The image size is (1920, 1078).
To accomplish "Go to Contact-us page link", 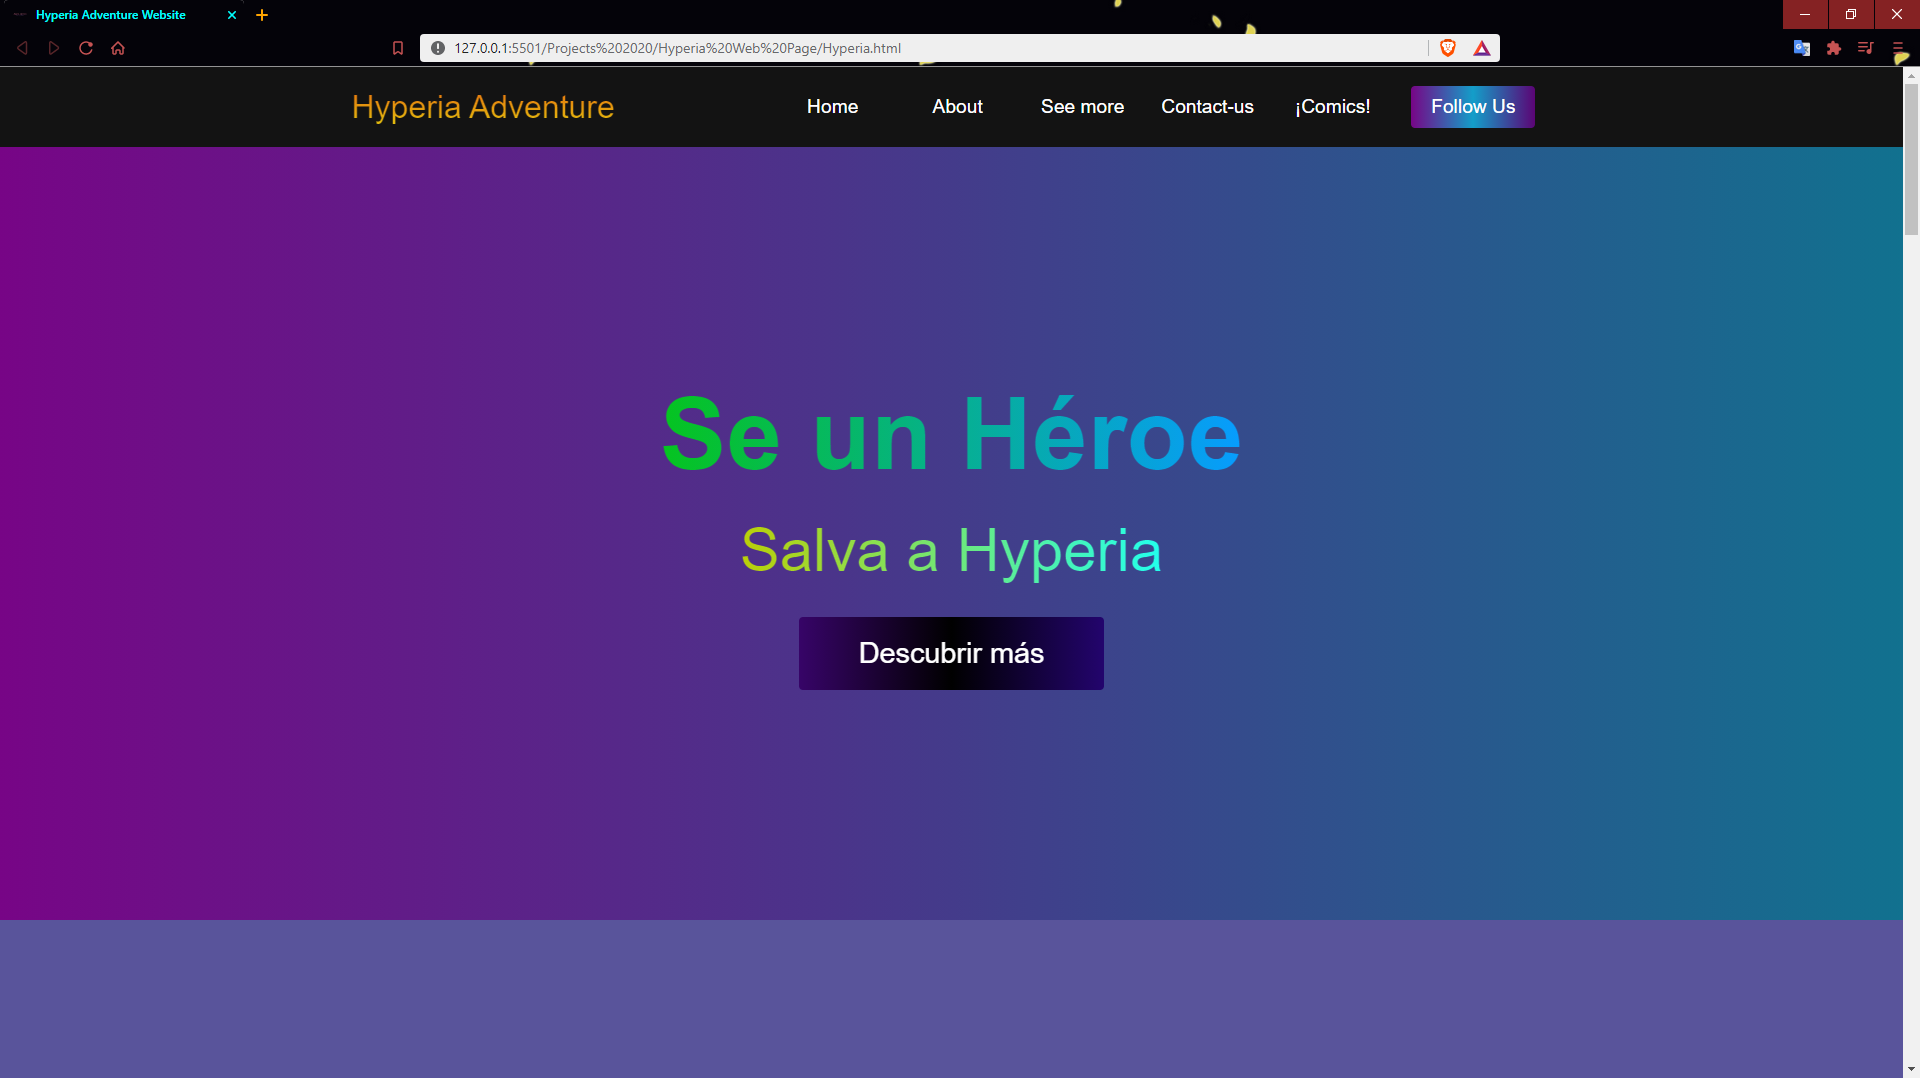I will coord(1207,107).
